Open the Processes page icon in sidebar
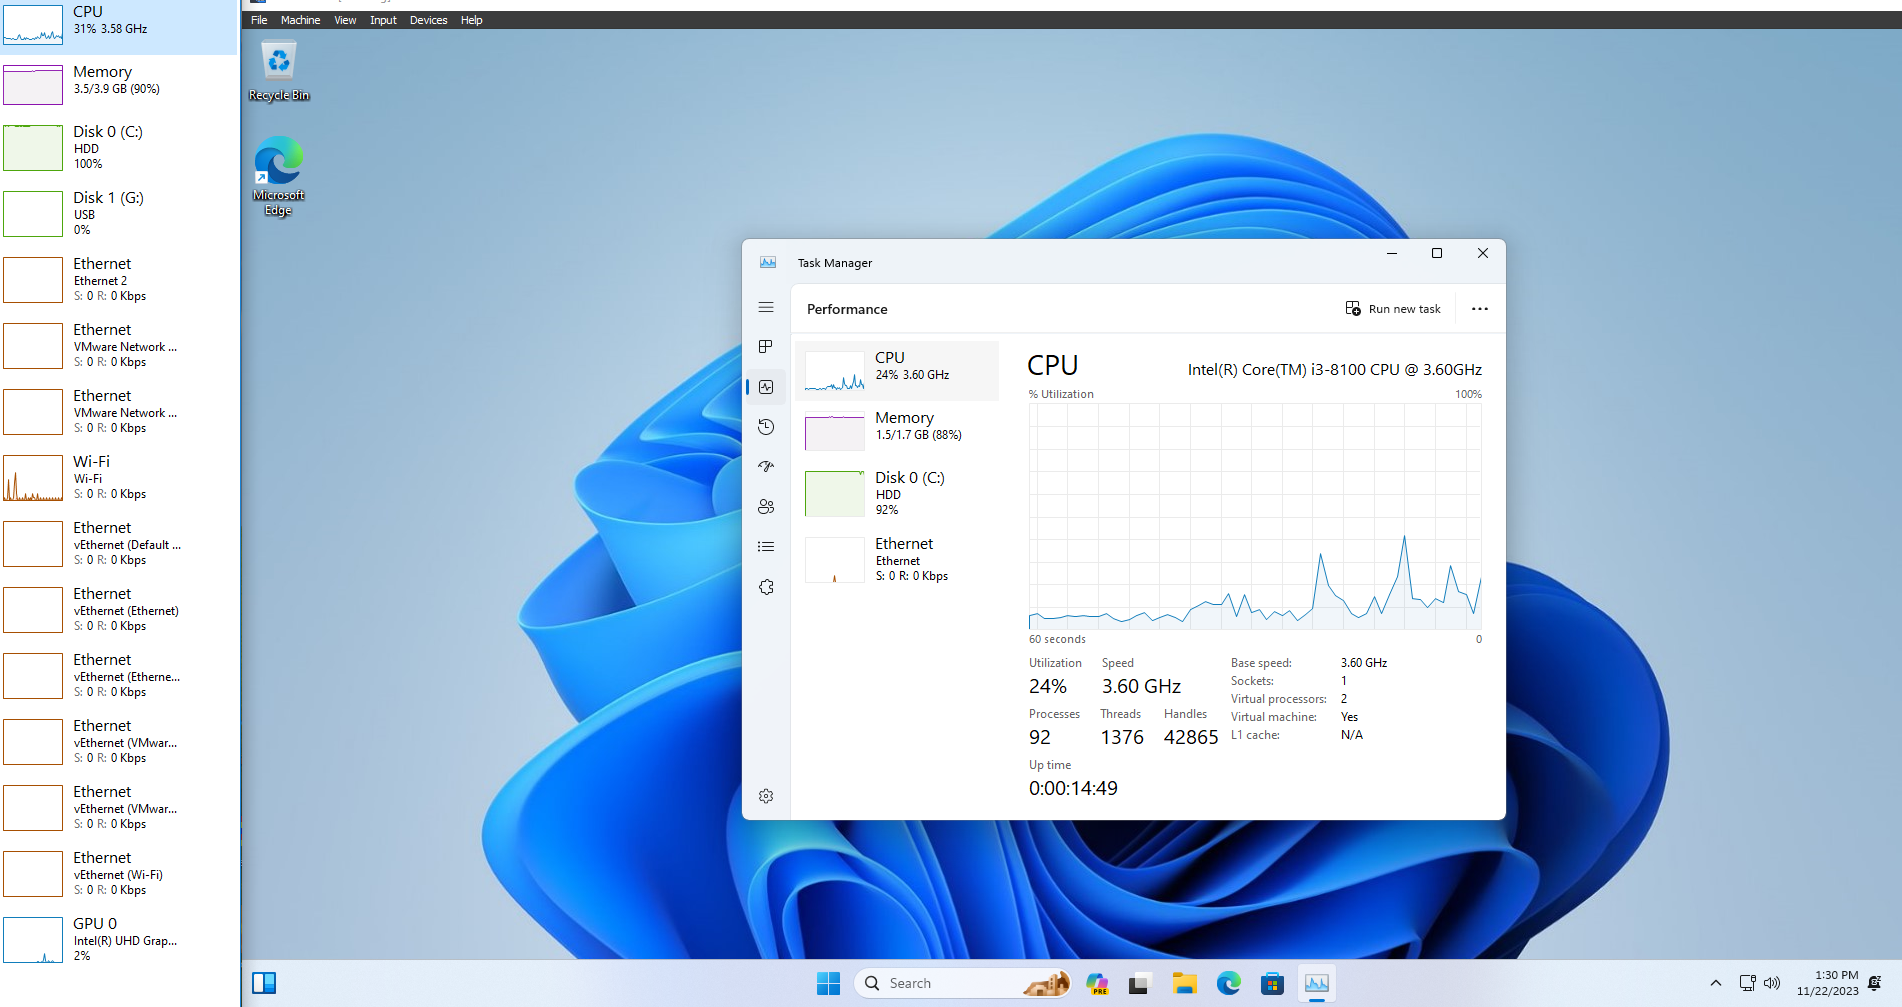The height and width of the screenshot is (1007, 1902). tap(766, 347)
